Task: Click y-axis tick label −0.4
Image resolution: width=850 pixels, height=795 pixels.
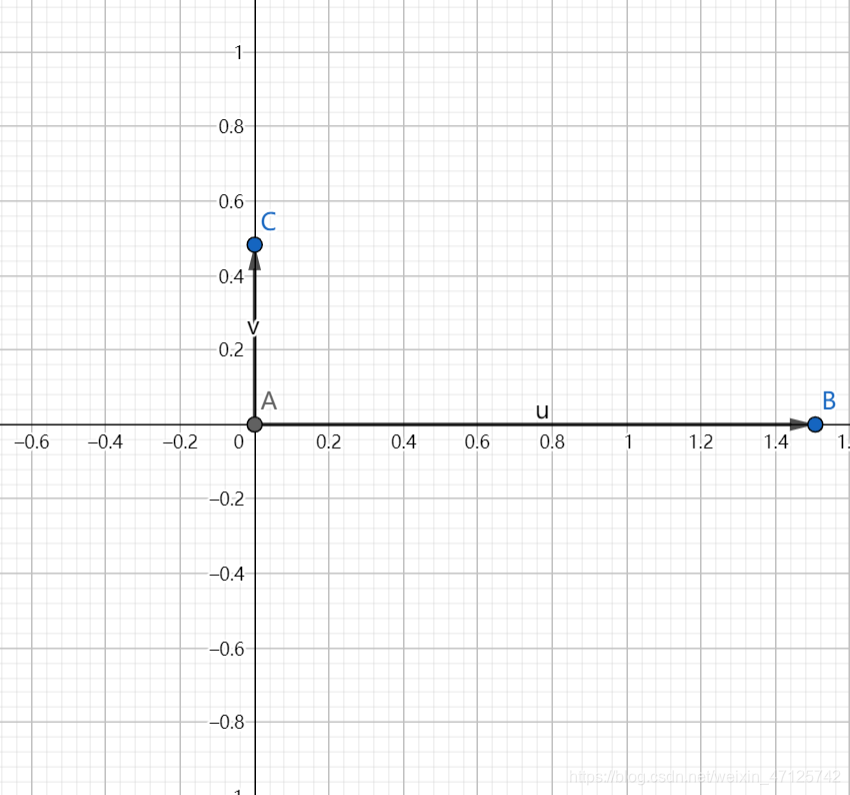Action: [227, 574]
